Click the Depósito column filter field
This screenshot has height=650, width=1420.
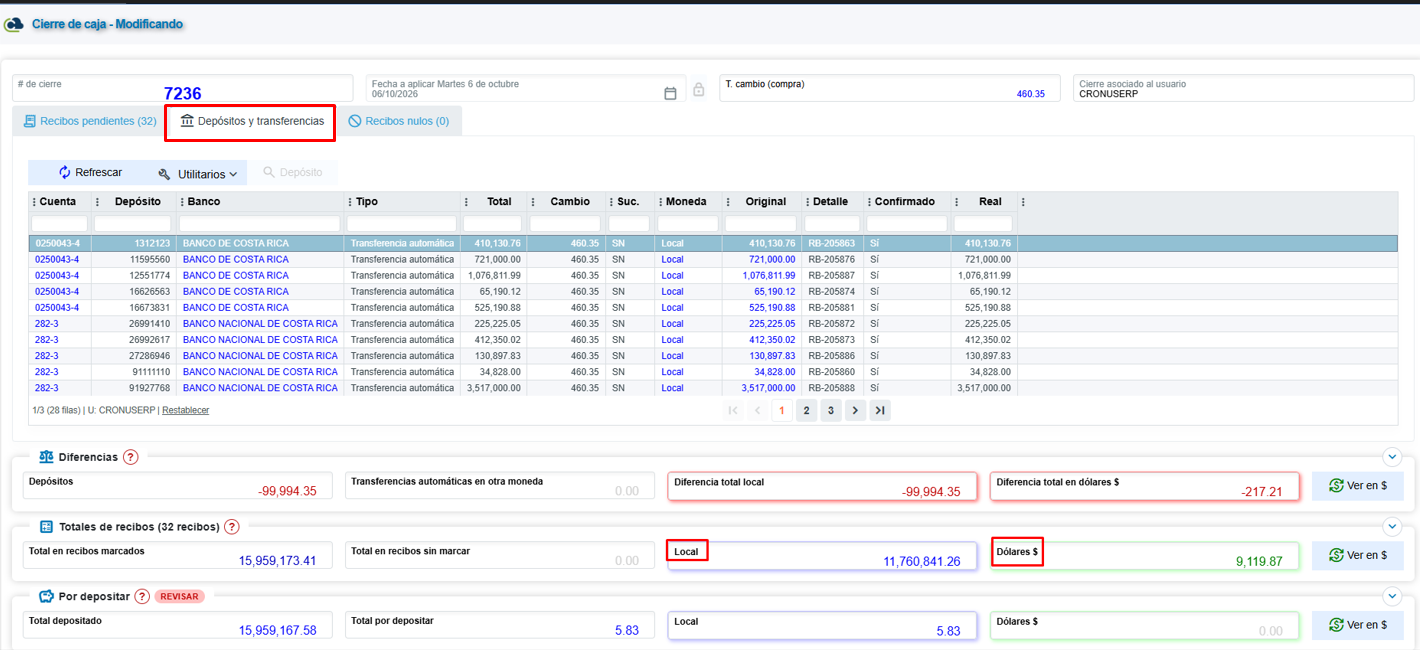[133, 224]
